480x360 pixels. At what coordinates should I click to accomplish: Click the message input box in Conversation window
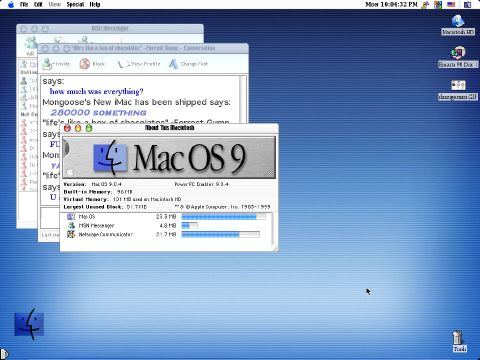point(50,217)
